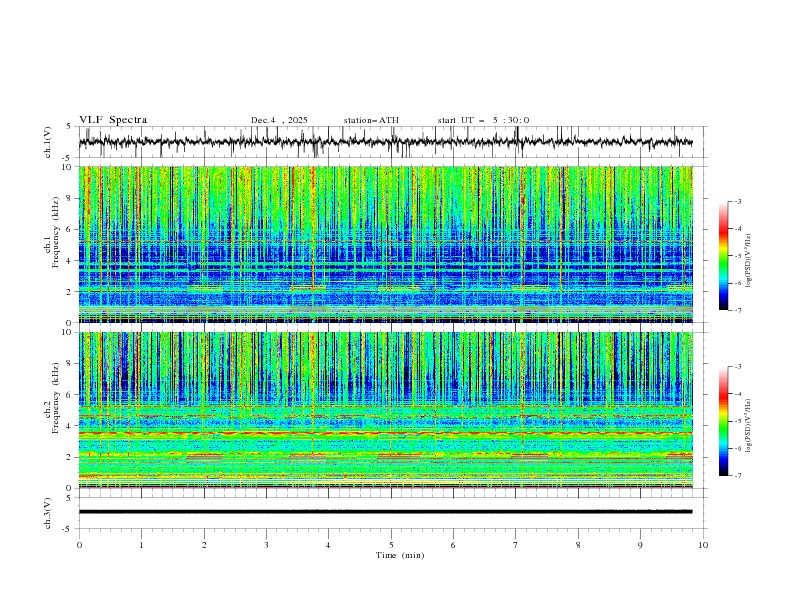
Task: Click inside the ch.2 spectrogram panel
Action: (x=385, y=410)
